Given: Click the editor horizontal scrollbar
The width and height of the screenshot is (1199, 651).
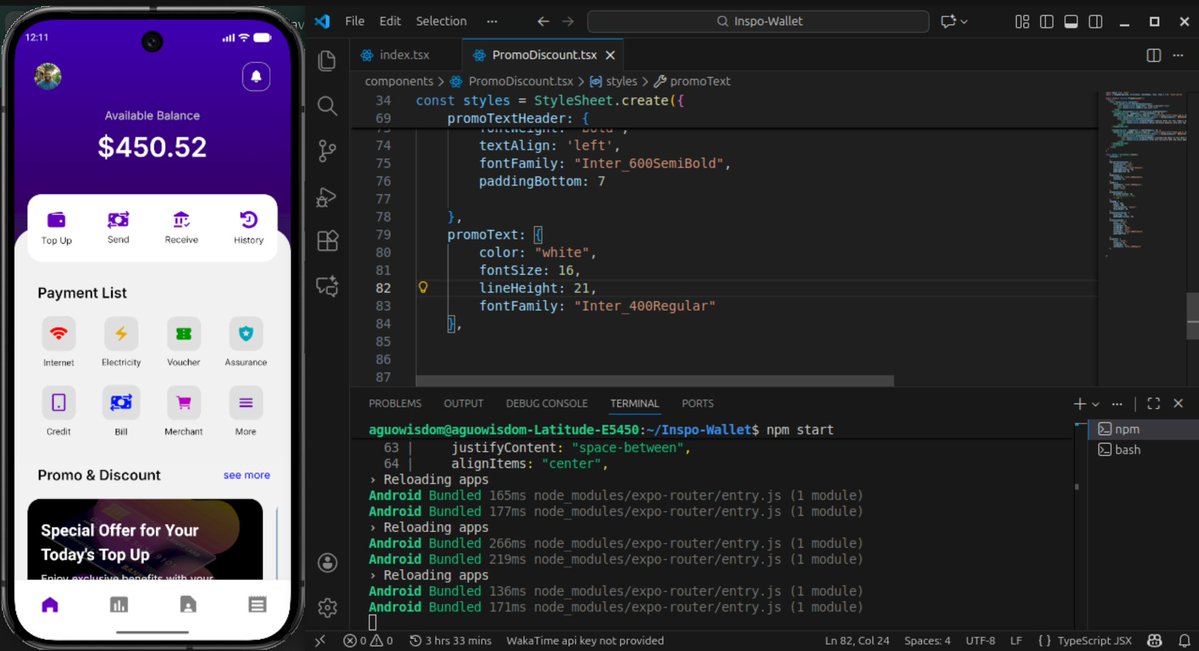Looking at the screenshot, I should coord(655,380).
